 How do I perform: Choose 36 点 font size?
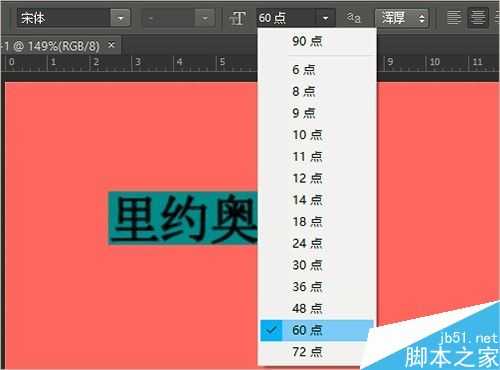click(317, 287)
